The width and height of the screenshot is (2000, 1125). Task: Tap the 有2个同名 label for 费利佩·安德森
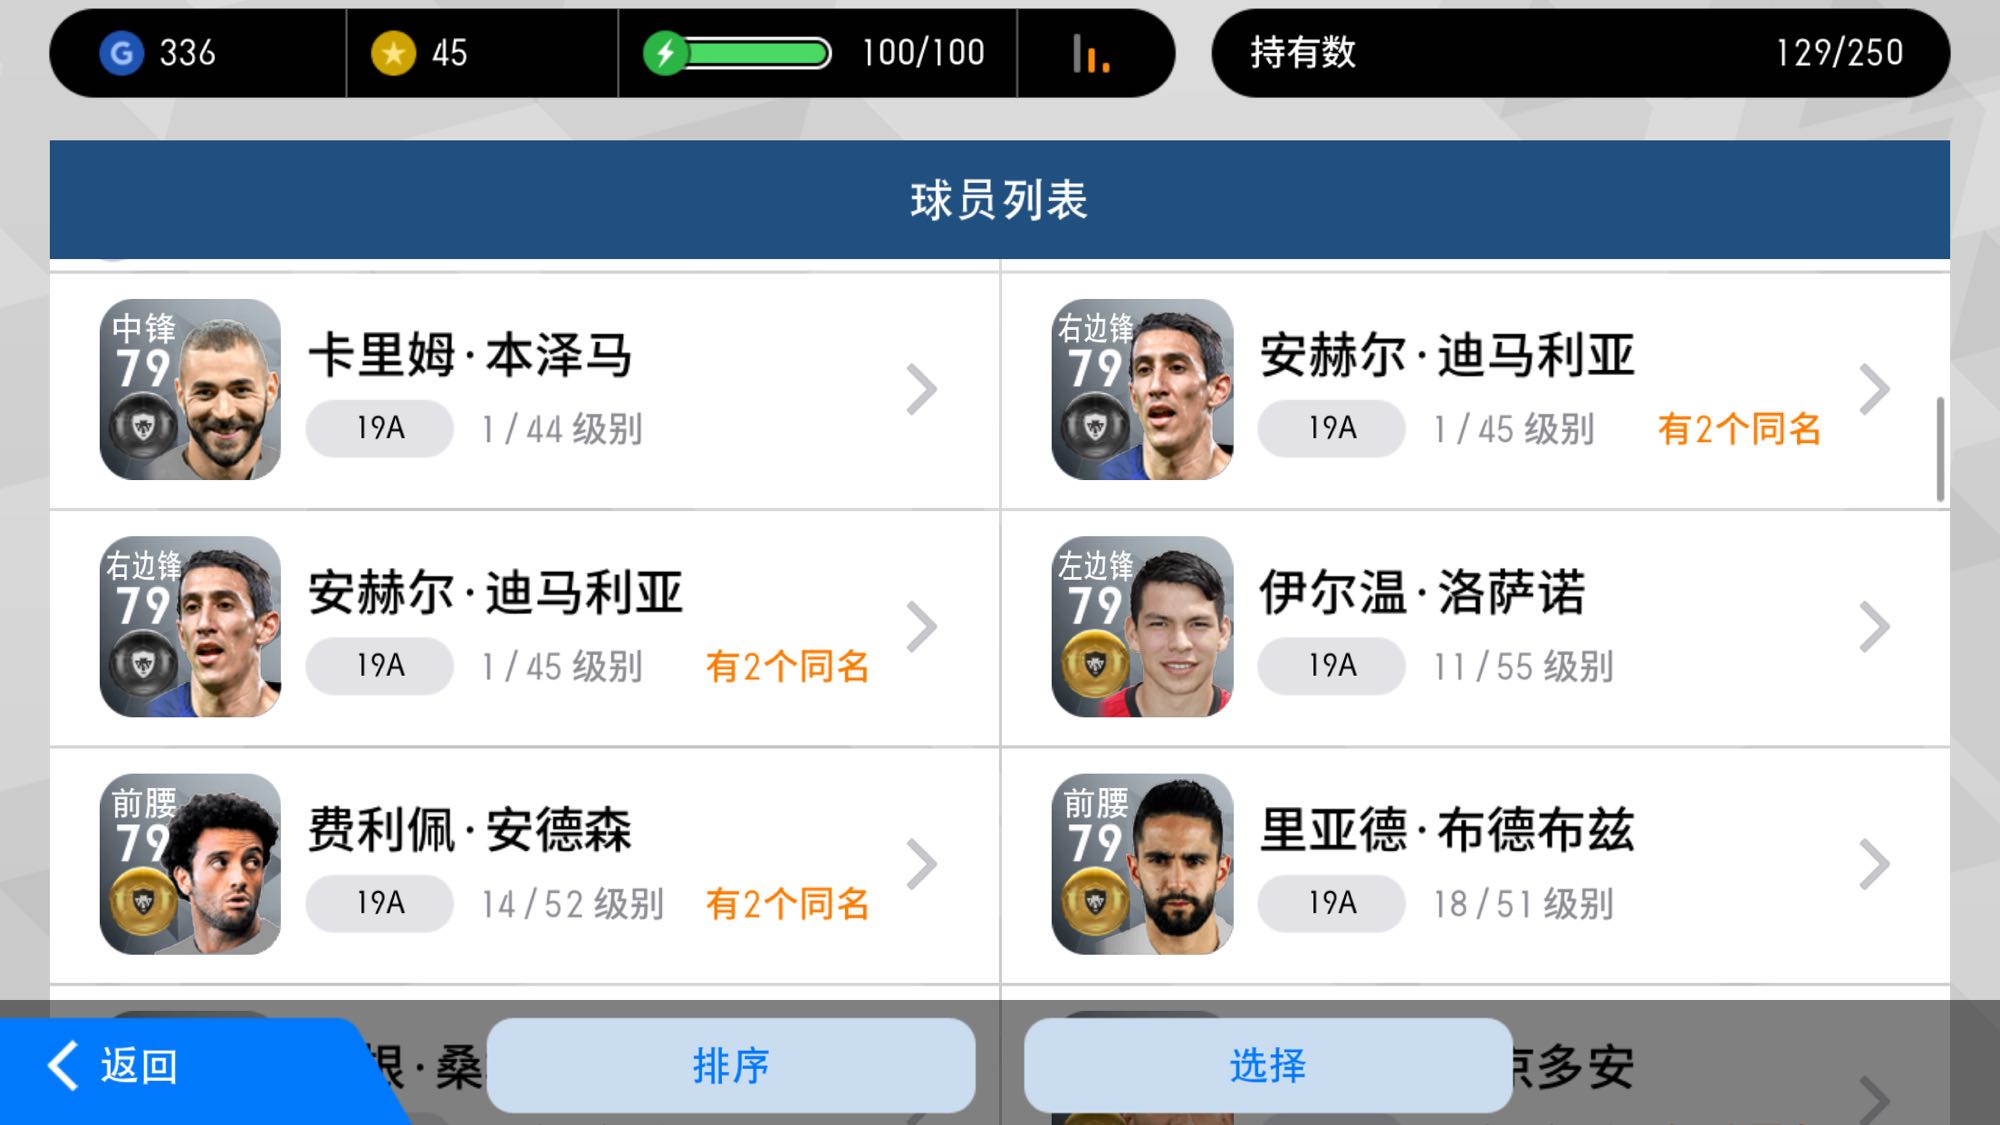coord(788,904)
